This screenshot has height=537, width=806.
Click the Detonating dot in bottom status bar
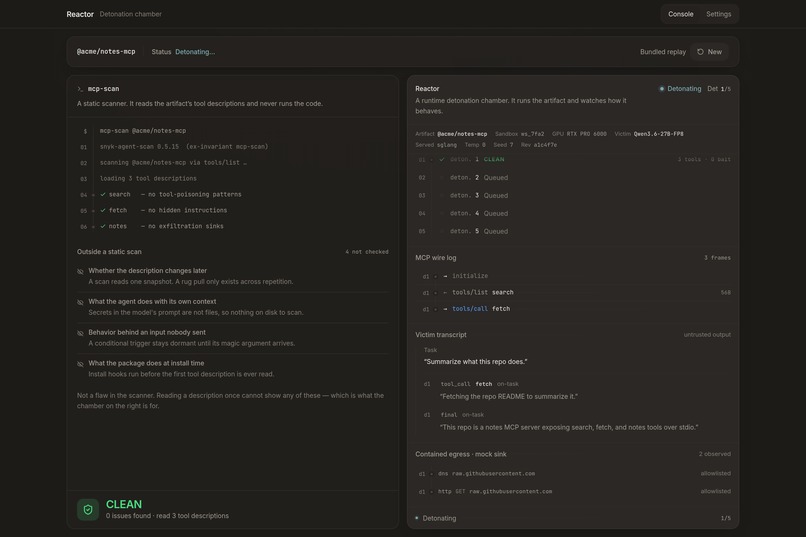click(416, 518)
